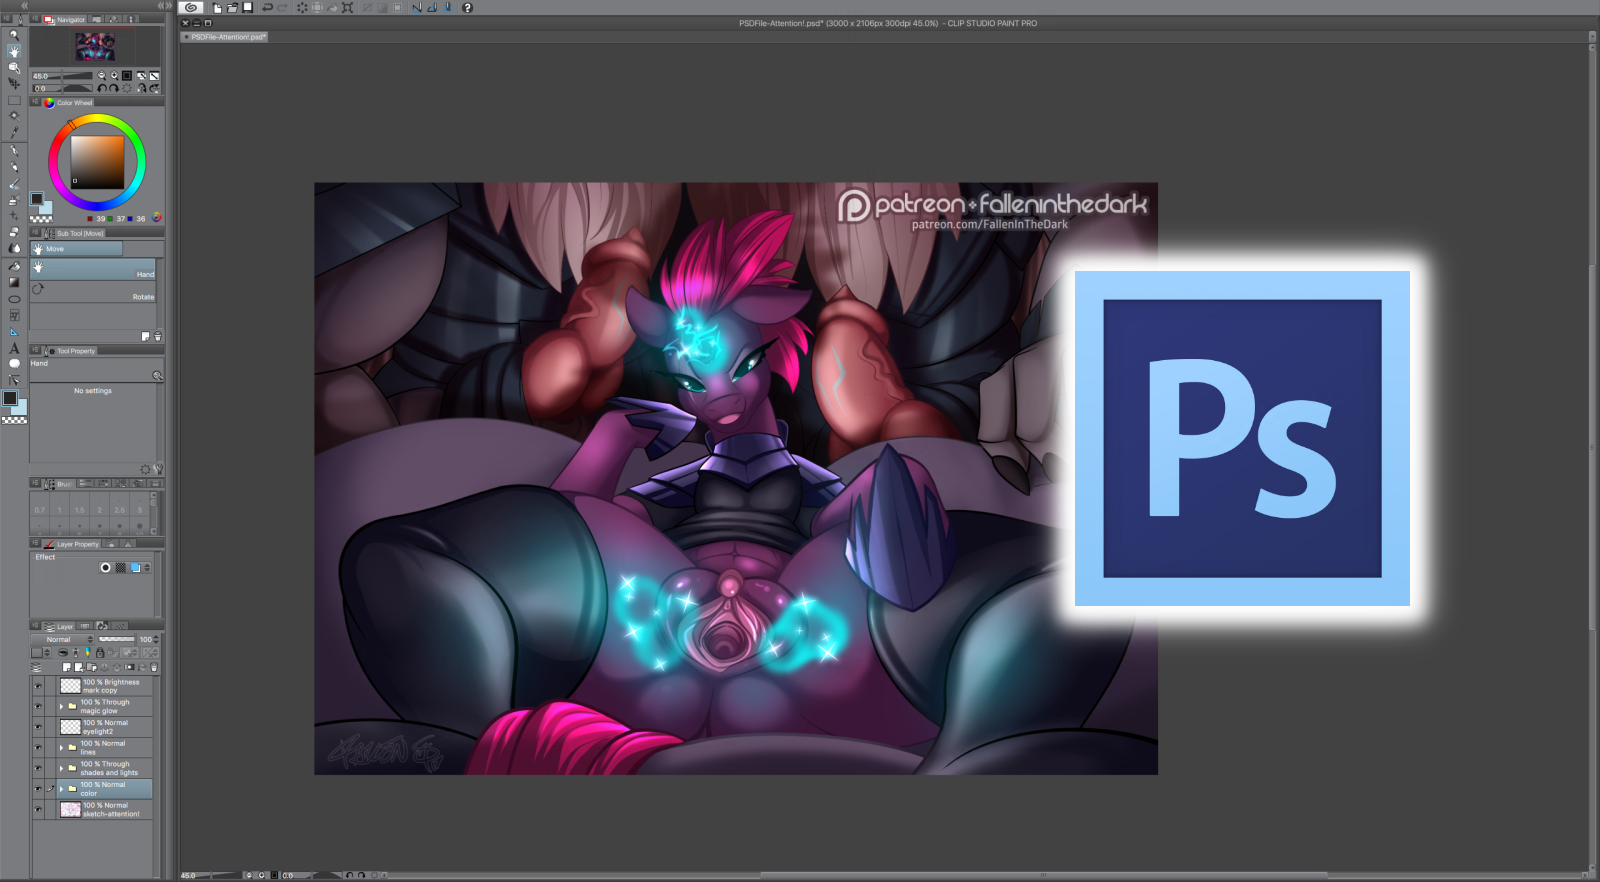Hide the 'sketch-attention!' layer

(38, 809)
